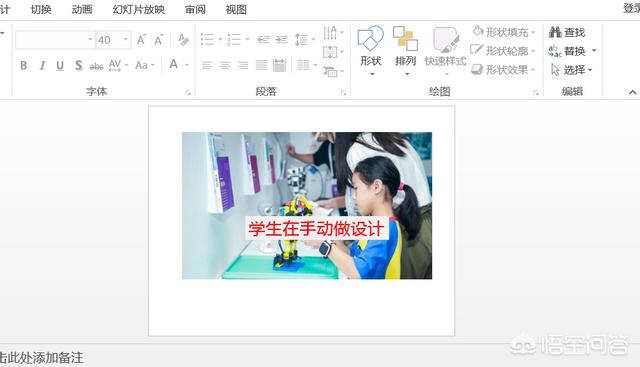Image resolution: width=640 pixels, height=367 pixels.
Task: Justify text alignment
Action: pyautogui.click(x=261, y=65)
